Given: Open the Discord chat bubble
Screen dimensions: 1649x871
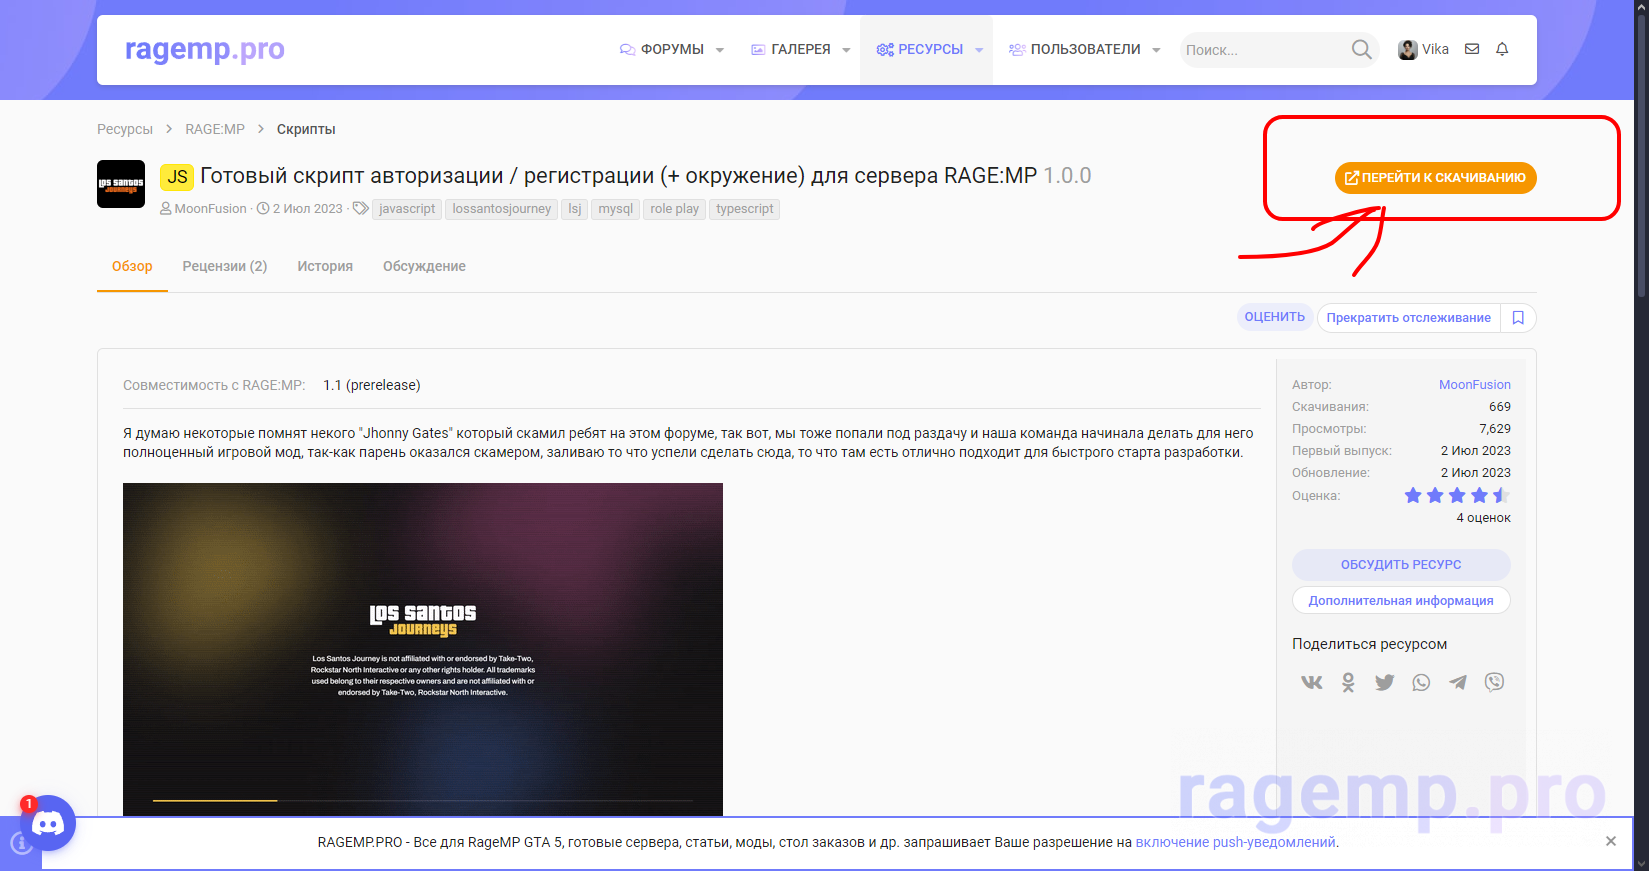Looking at the screenshot, I should click(48, 823).
